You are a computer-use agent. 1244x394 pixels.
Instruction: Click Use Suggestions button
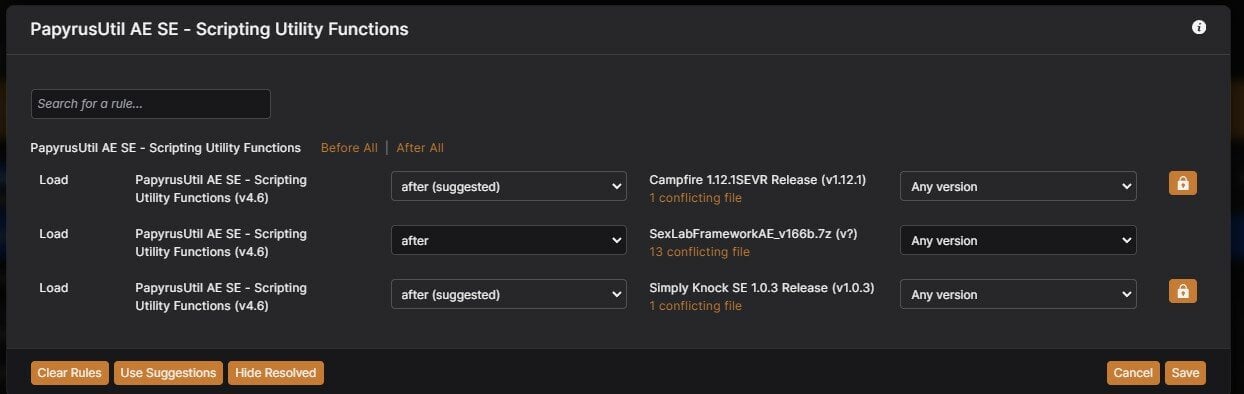pos(168,373)
